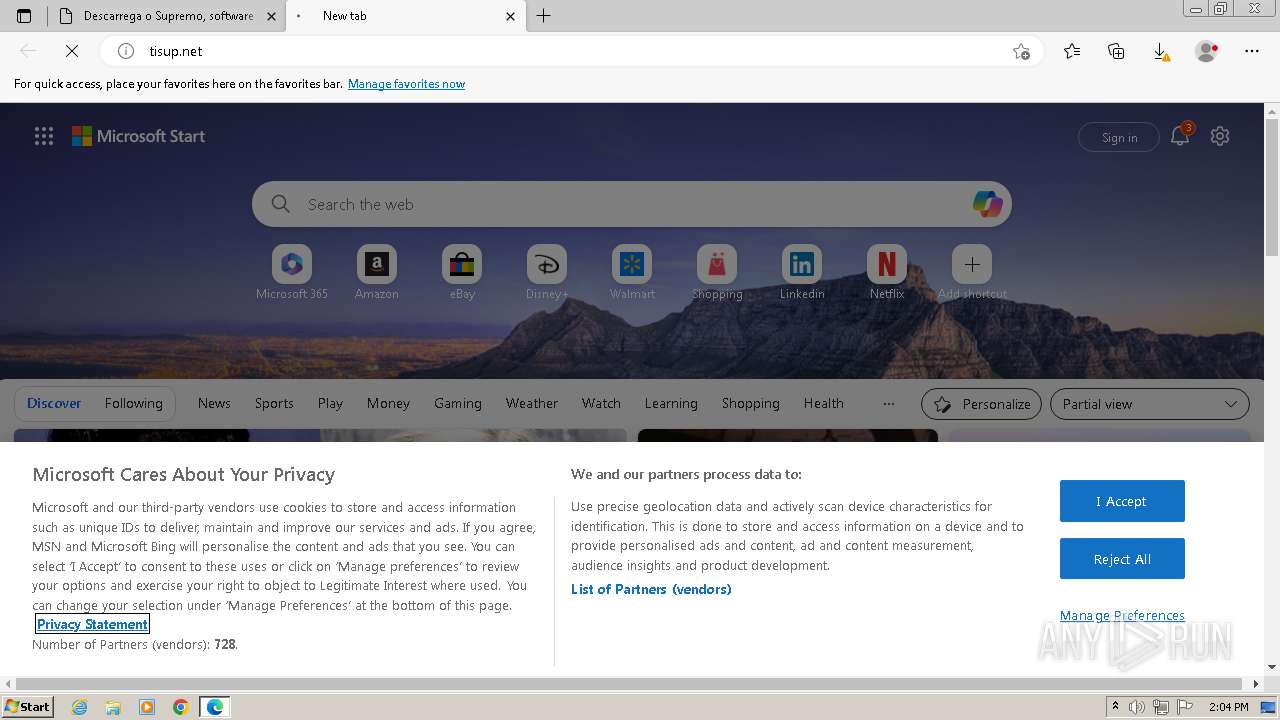Viewport: 1280px width, 720px height.
Task: Open the Weather category
Action: [x=532, y=403]
